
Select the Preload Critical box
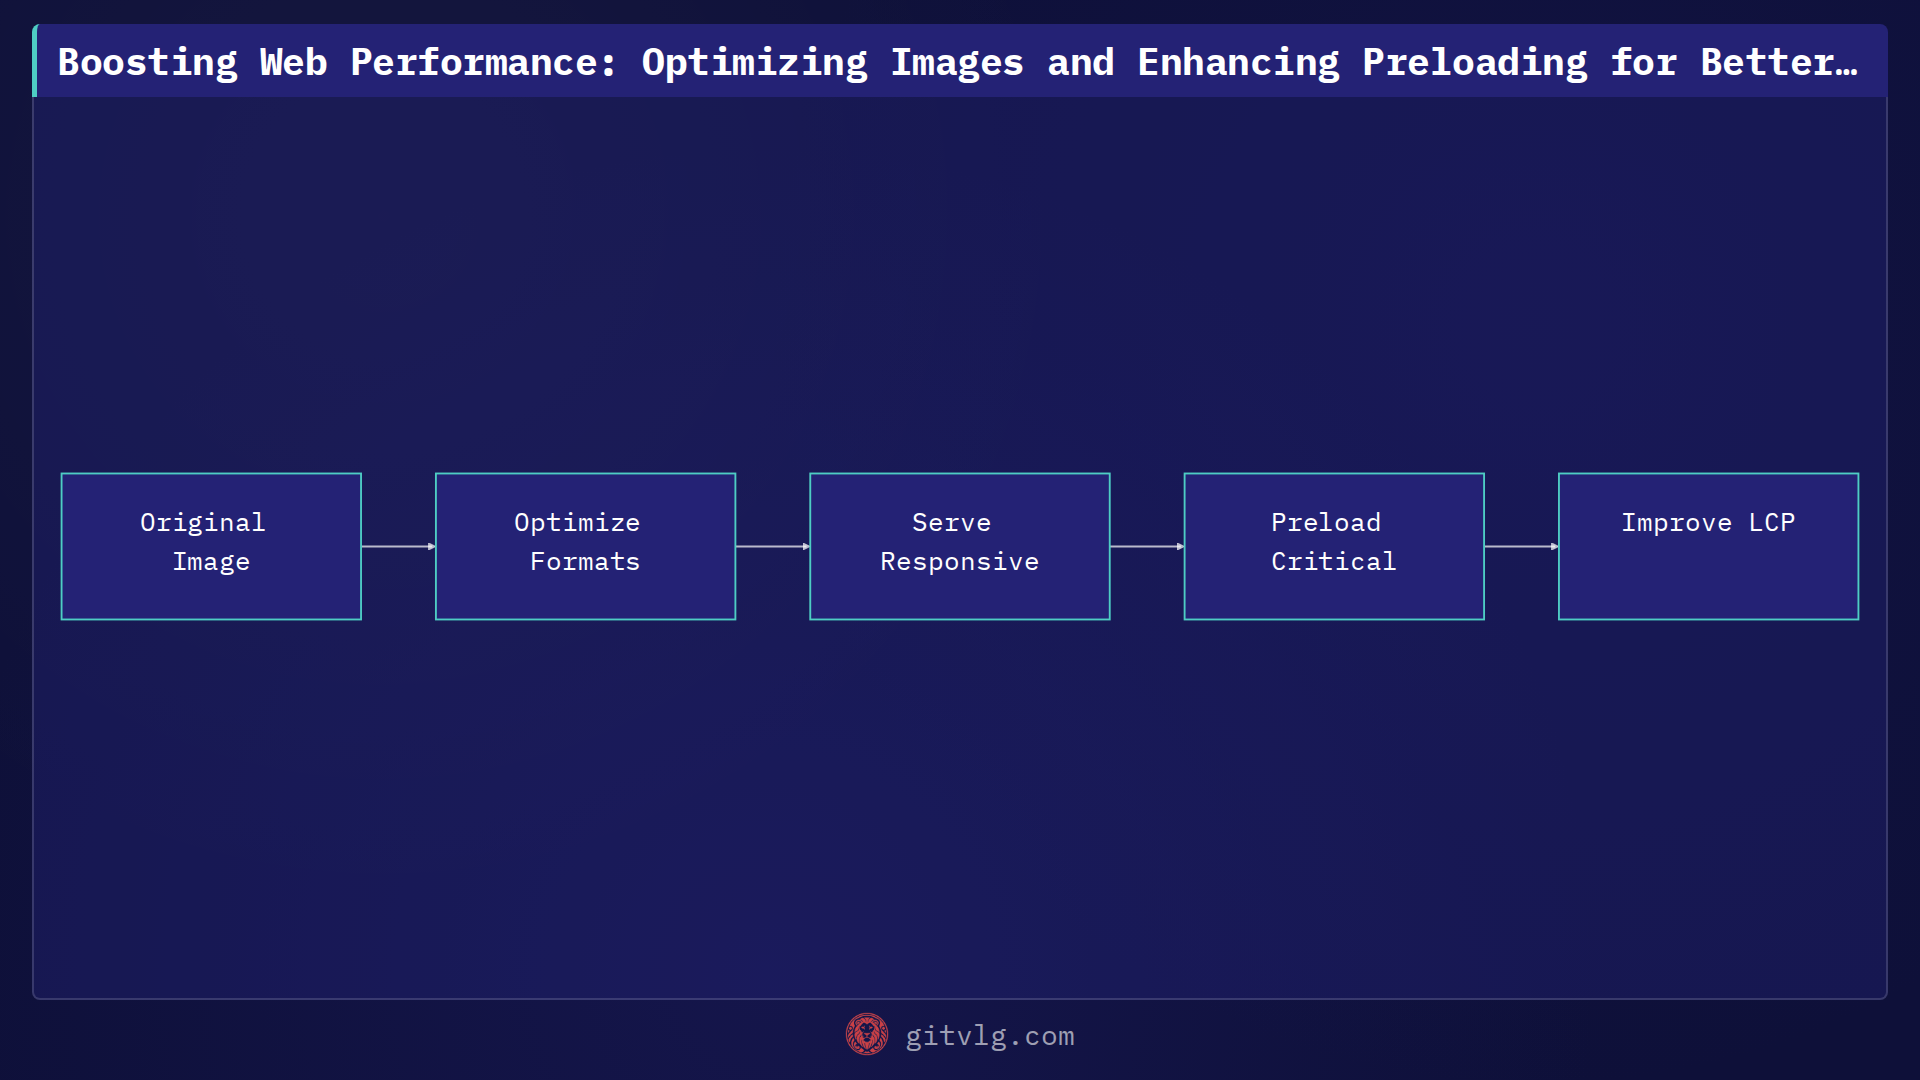pos(1334,546)
